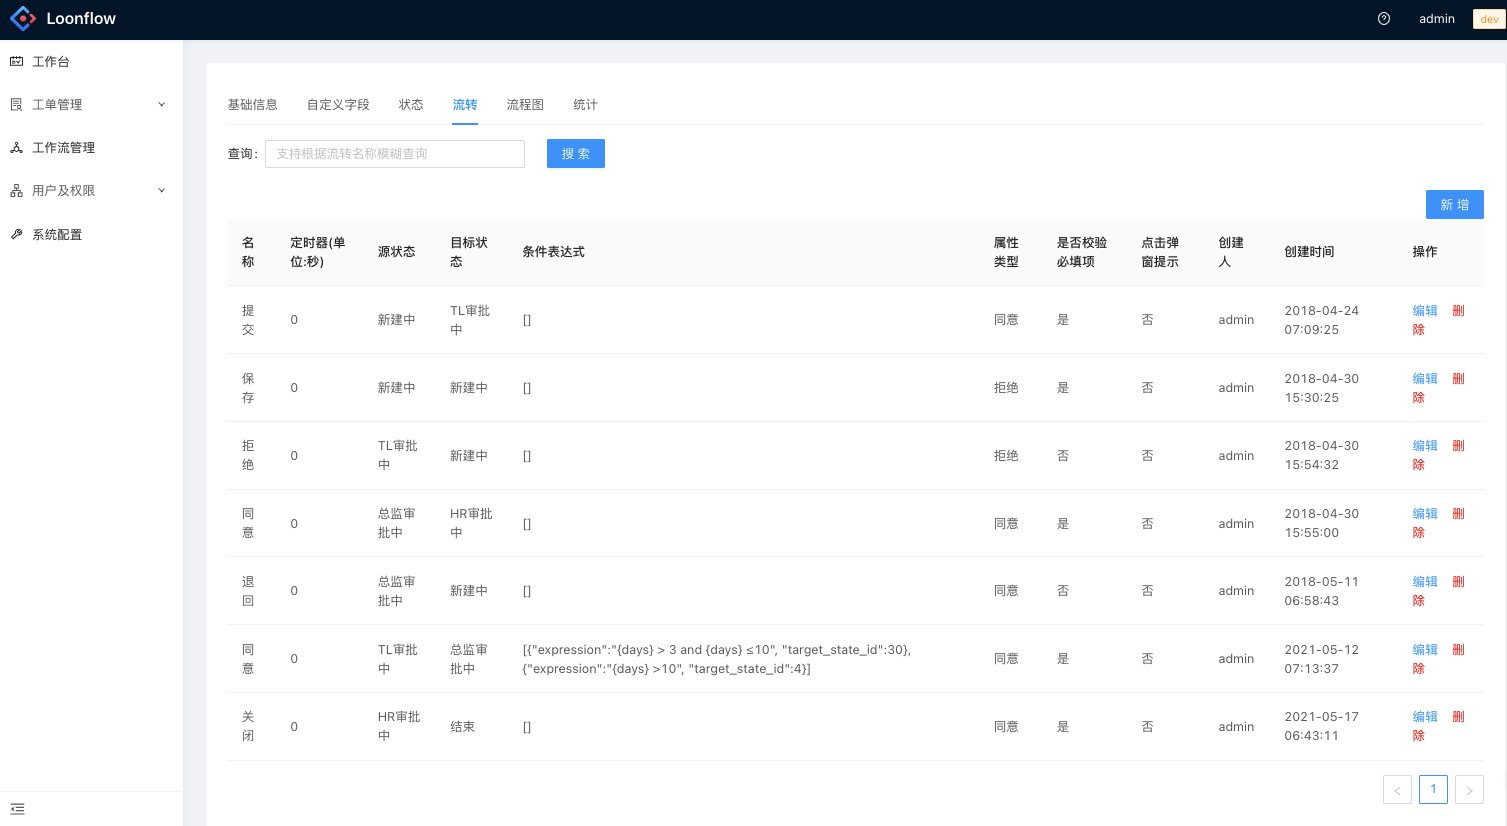Image resolution: width=1507 pixels, height=826 pixels.
Task: Click the 条件表达式 column header
Action: coord(553,252)
